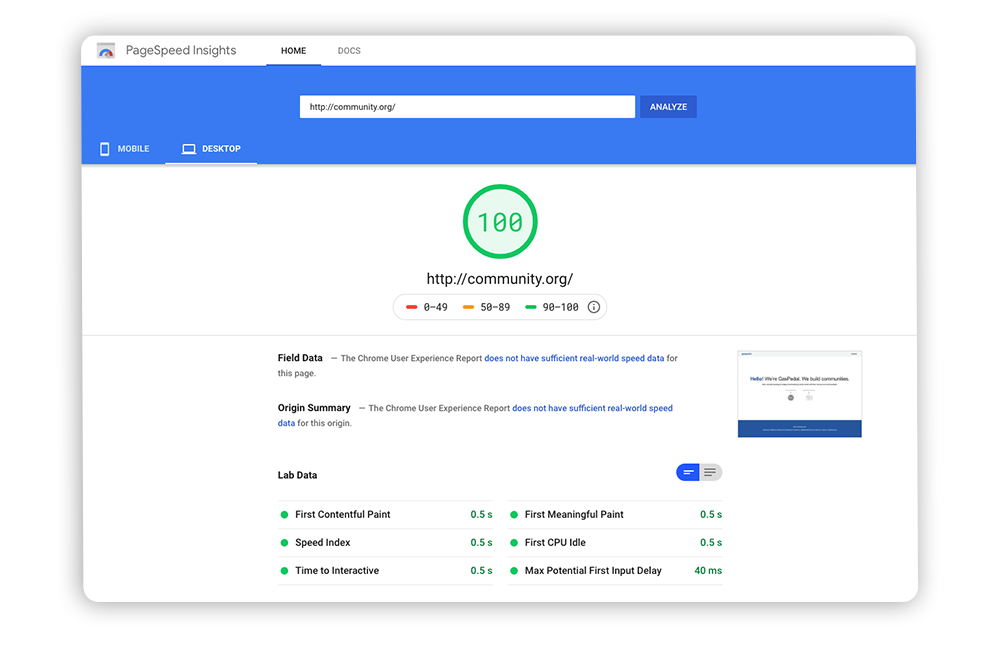Select the MOBILE tab
The width and height of the screenshot is (1000, 647).
click(124, 149)
